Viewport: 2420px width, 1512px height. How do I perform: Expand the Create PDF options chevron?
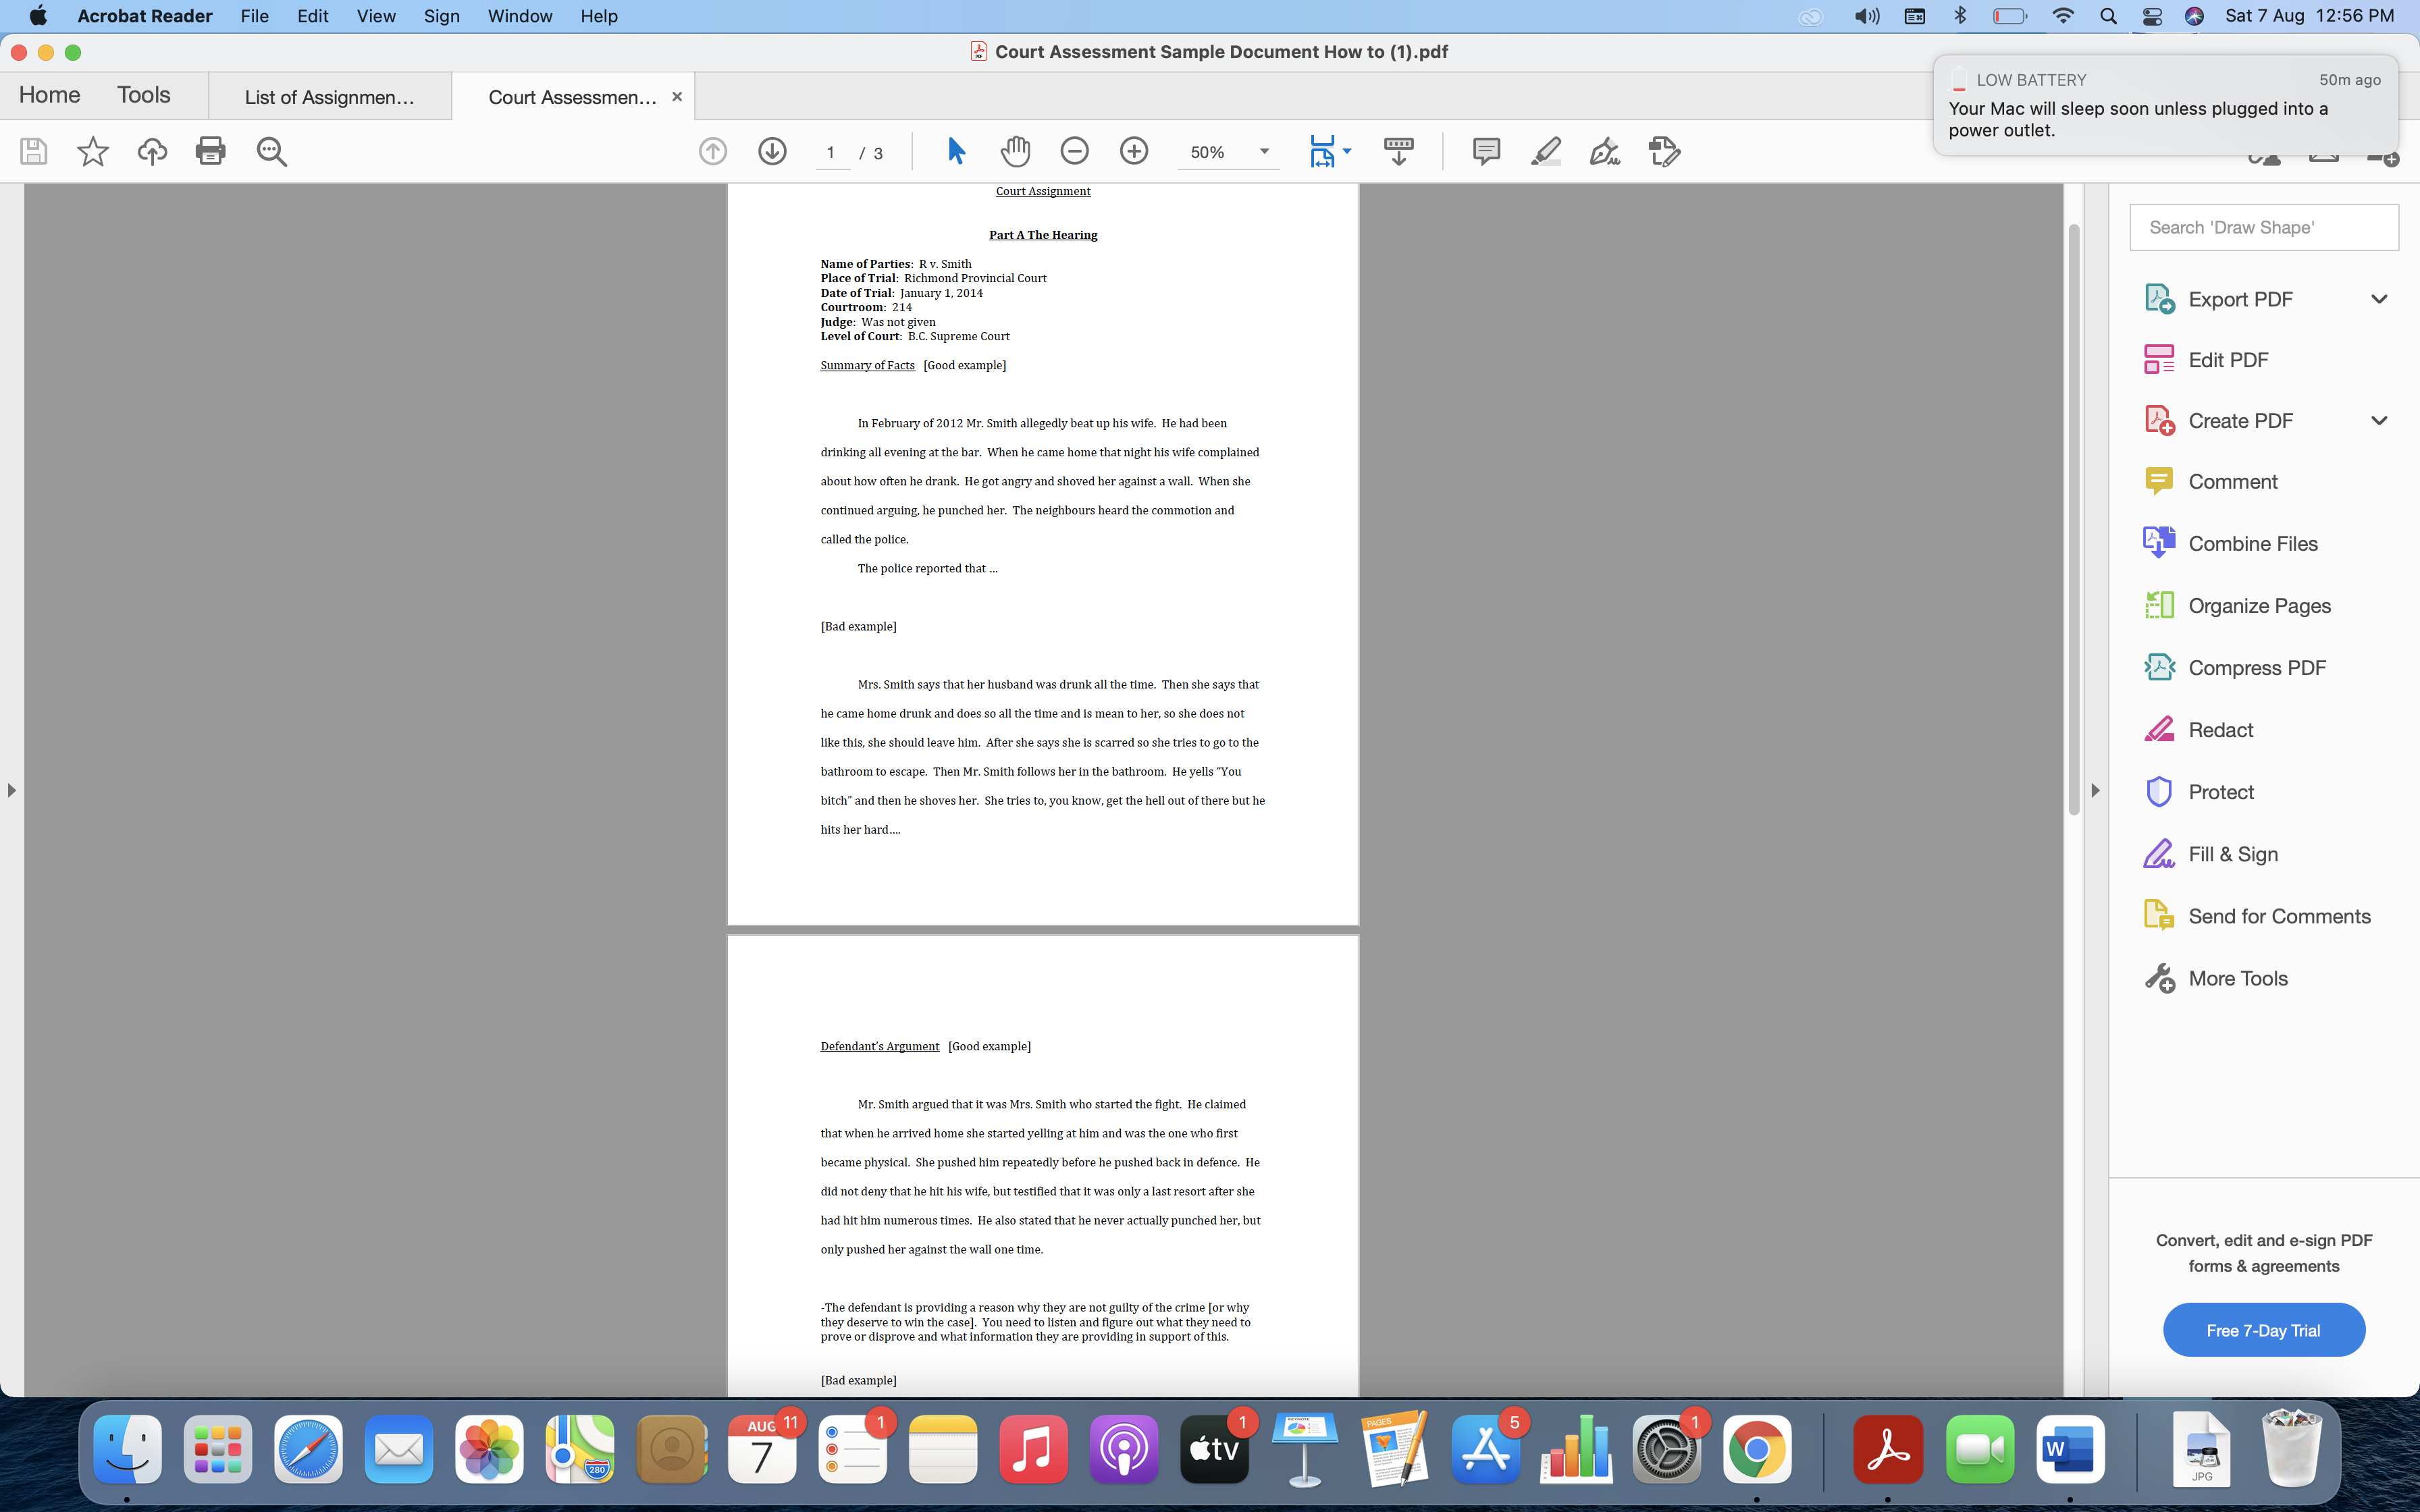(x=2379, y=420)
